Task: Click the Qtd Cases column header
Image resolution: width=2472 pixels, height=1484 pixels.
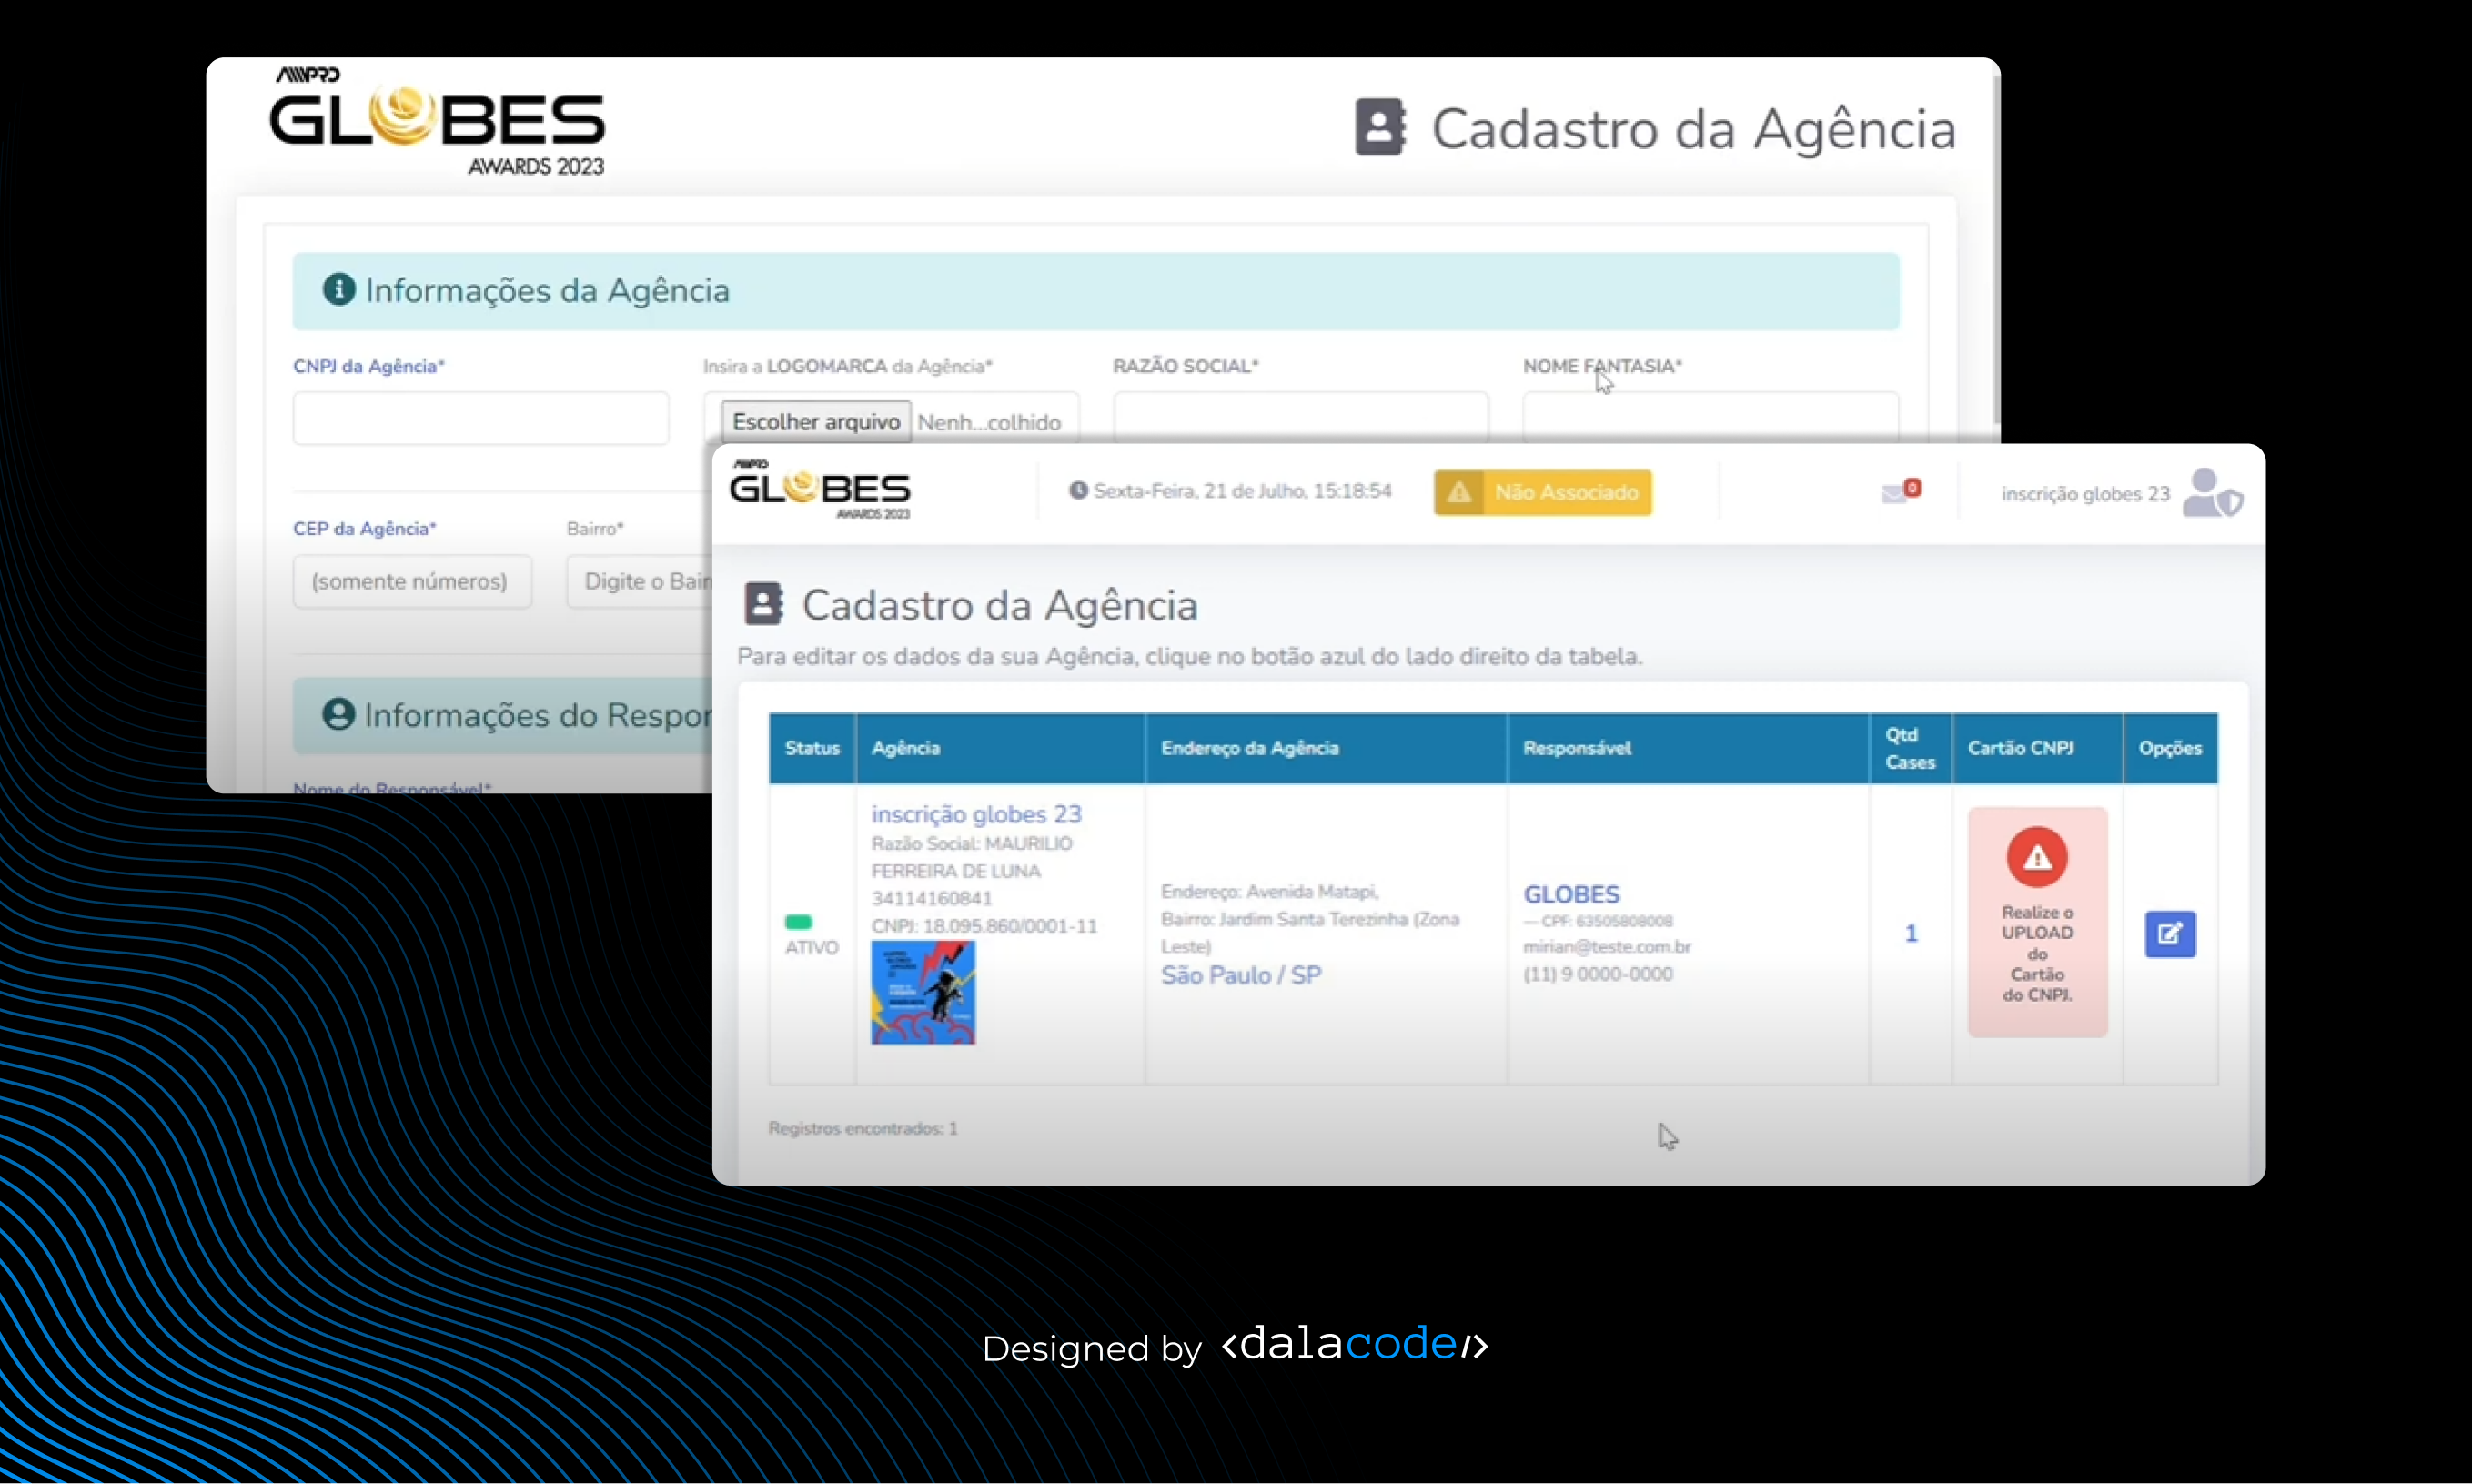Action: [1910, 748]
